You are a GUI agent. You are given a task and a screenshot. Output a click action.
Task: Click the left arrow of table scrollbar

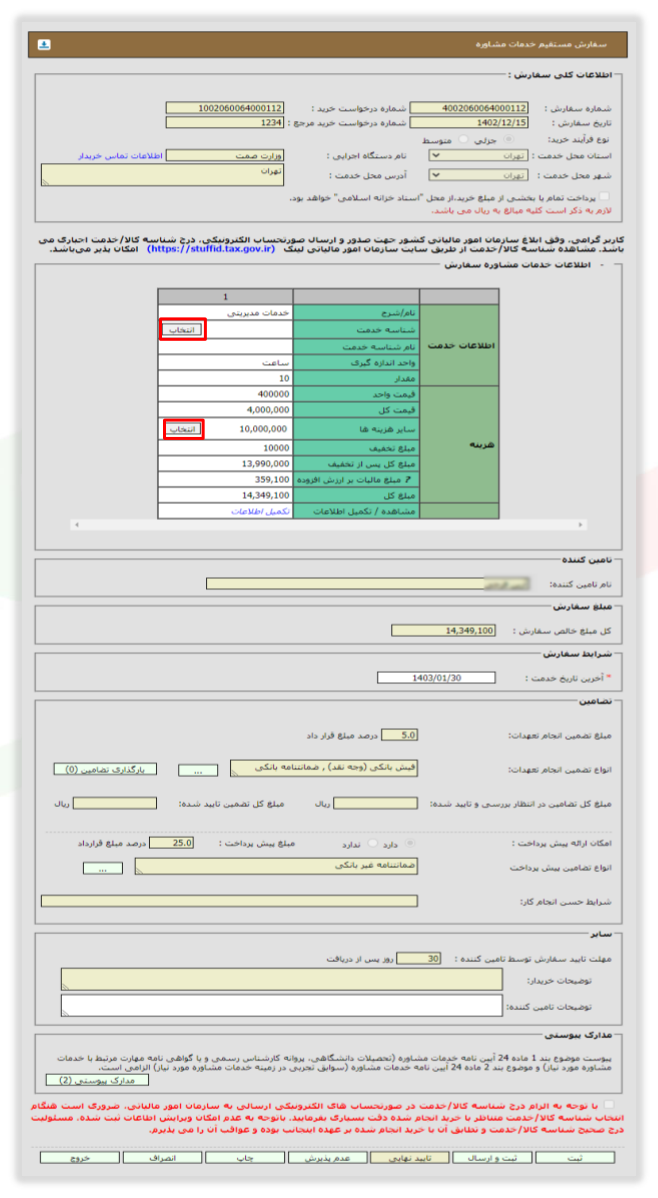coord(75,525)
